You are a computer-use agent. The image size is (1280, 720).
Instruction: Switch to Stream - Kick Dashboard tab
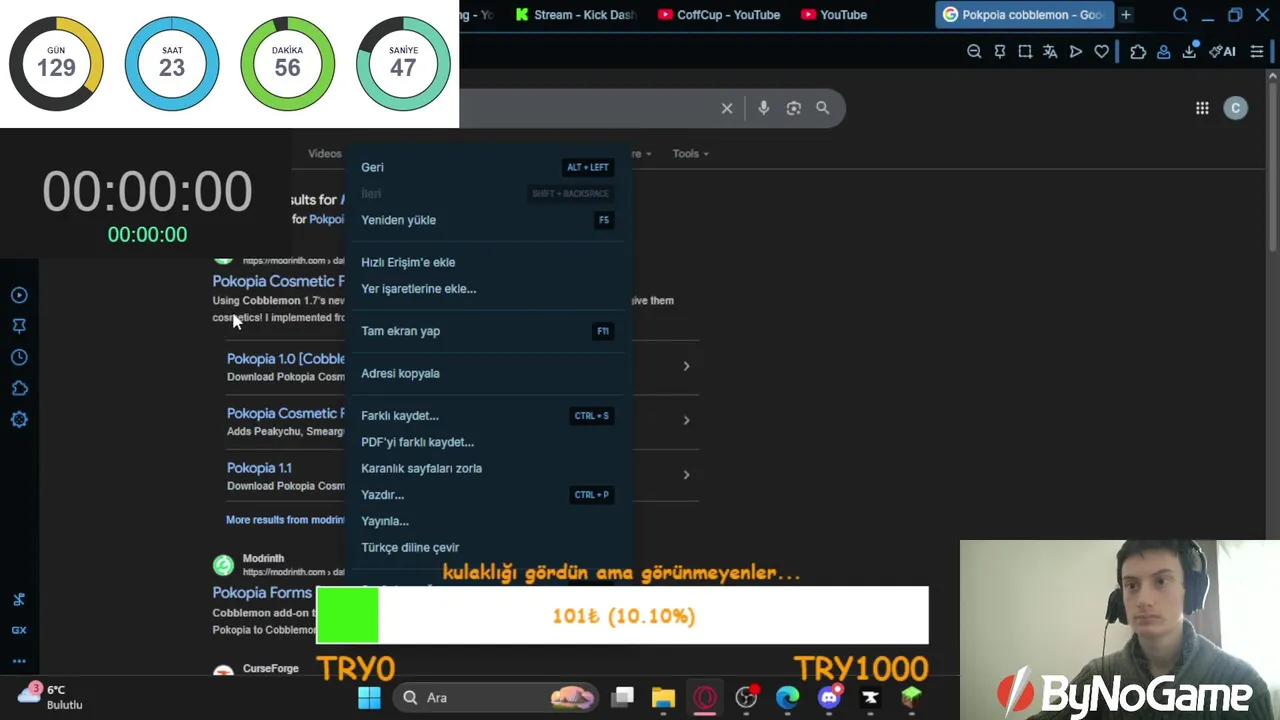tap(577, 15)
